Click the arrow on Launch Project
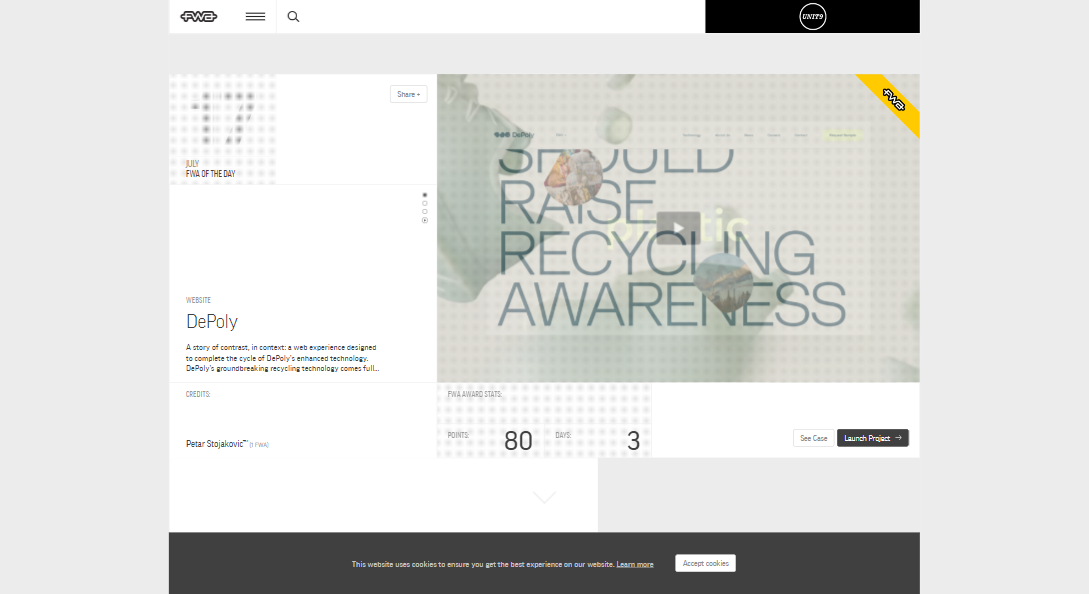The width and height of the screenshot is (1089, 594). coord(899,438)
